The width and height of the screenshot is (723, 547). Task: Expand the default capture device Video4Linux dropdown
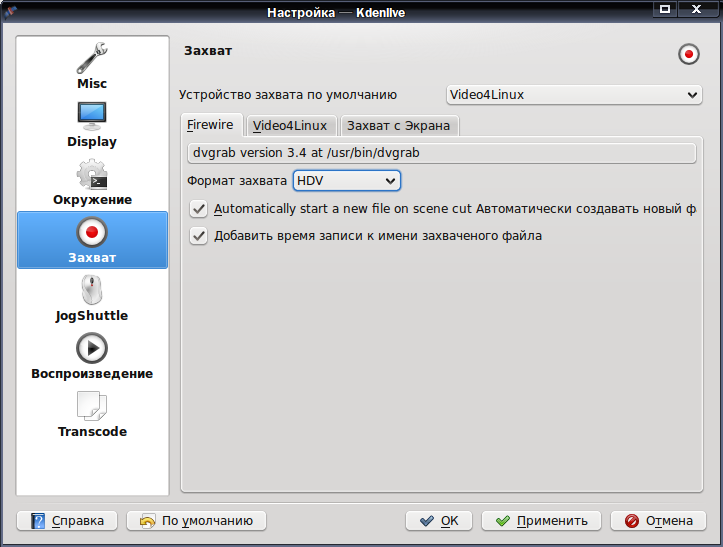pos(574,95)
